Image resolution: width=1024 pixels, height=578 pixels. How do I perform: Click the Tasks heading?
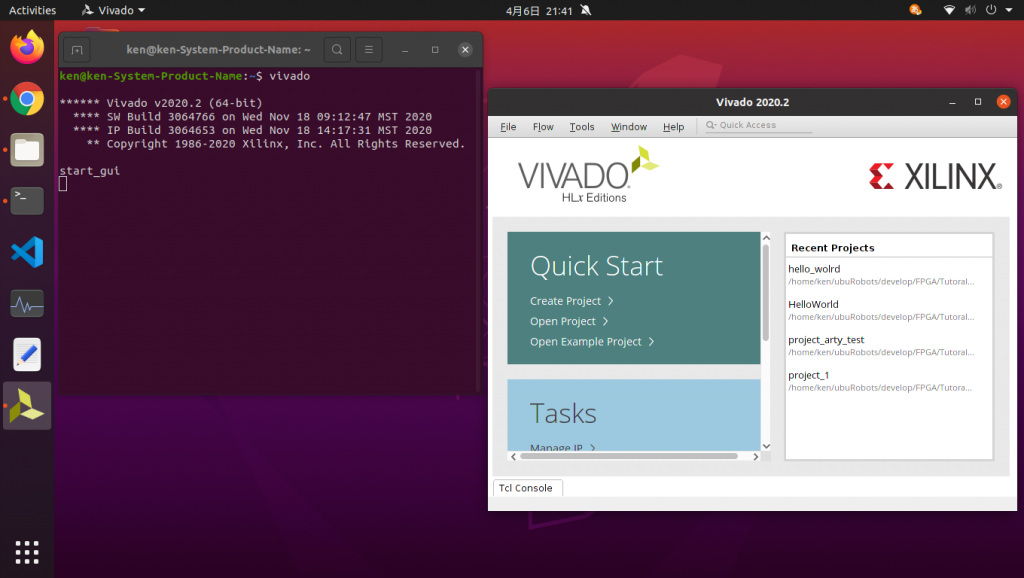[x=563, y=413]
